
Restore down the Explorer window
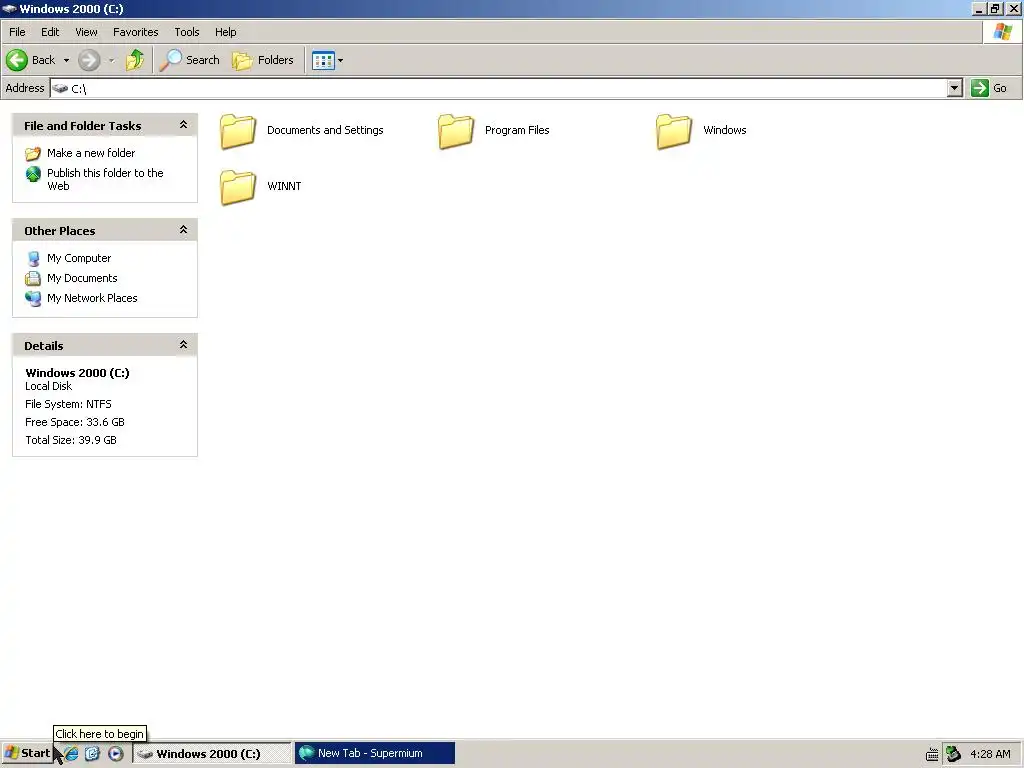click(x=995, y=8)
